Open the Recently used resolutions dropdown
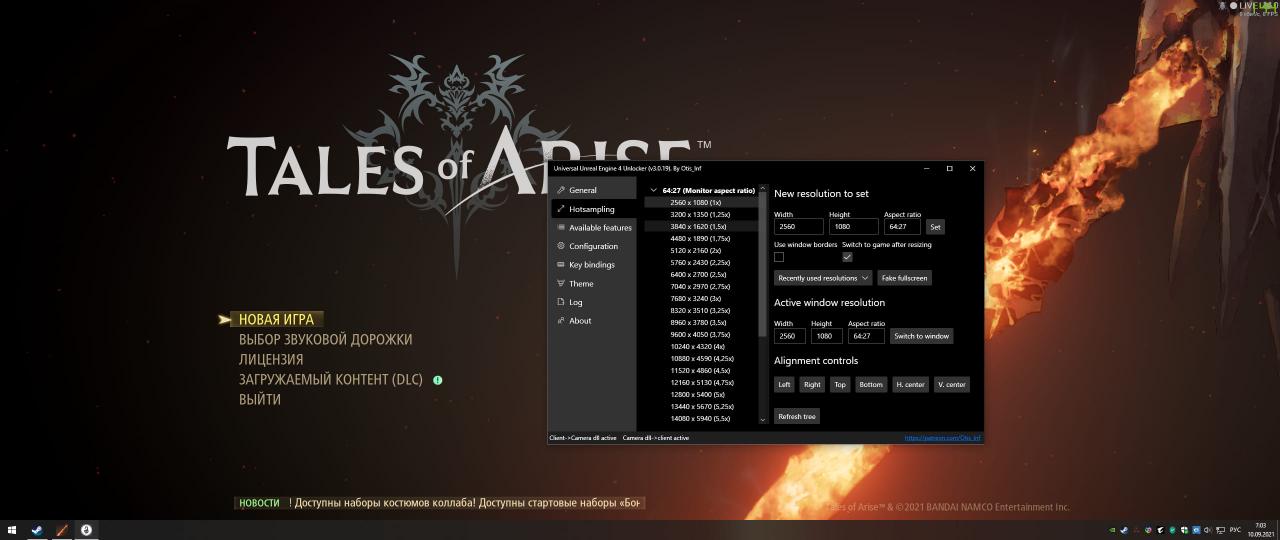The width and height of the screenshot is (1280, 540). coord(823,278)
